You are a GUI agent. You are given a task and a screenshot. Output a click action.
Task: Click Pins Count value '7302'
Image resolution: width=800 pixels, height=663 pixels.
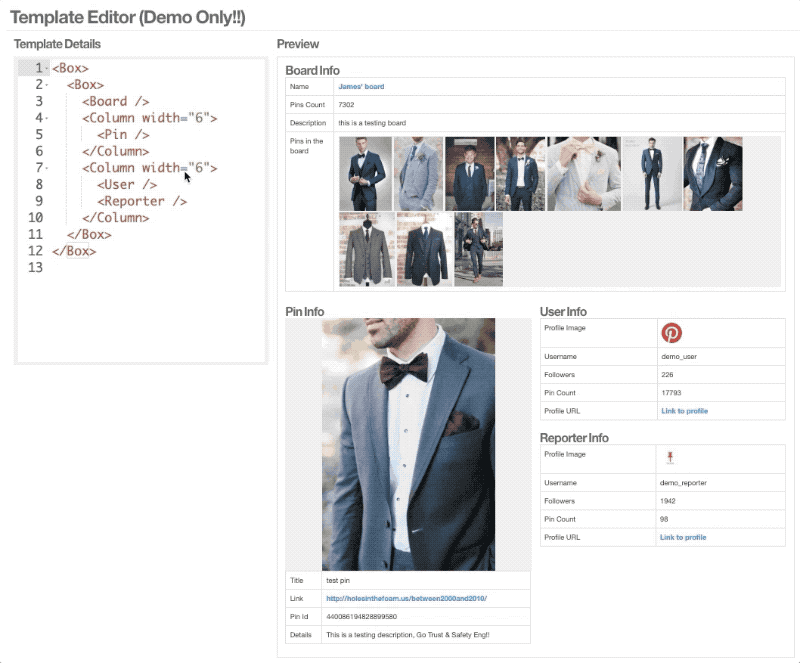346,105
